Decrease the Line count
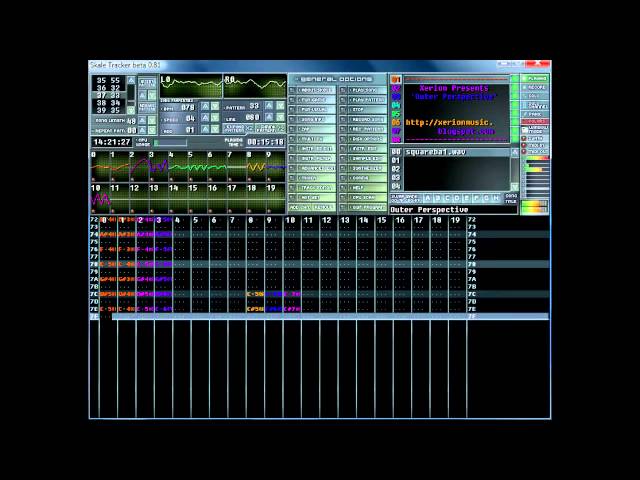640x480 pixels. coord(280,117)
